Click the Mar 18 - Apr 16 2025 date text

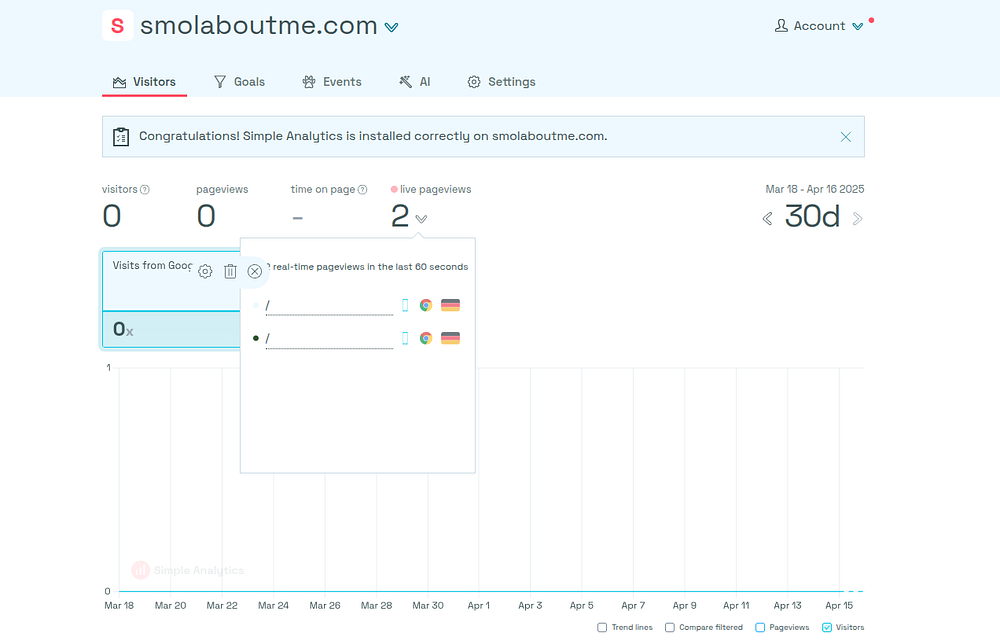814,189
